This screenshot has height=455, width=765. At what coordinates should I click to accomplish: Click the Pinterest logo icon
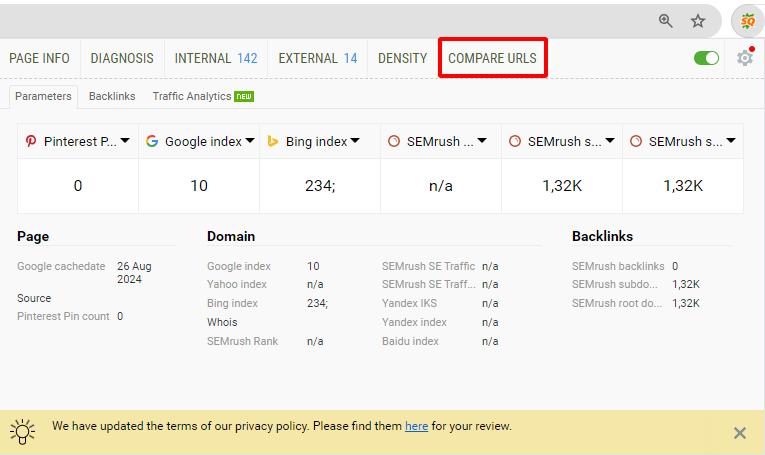coord(31,142)
